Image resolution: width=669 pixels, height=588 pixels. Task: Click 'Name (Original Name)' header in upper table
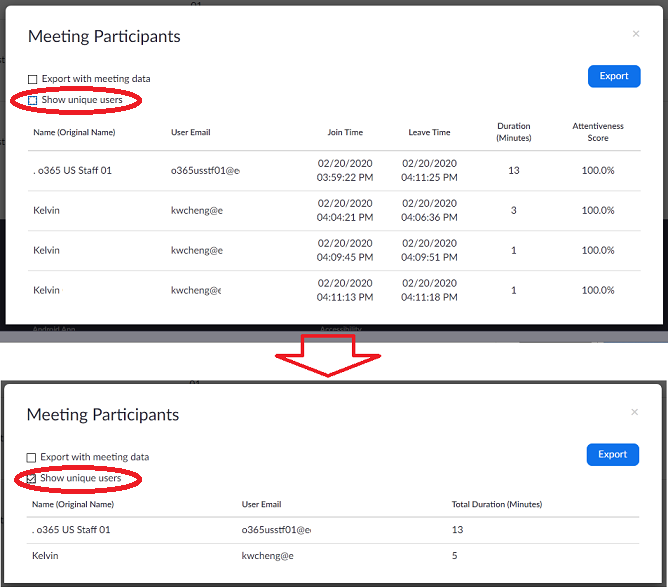pyautogui.click(x=74, y=133)
